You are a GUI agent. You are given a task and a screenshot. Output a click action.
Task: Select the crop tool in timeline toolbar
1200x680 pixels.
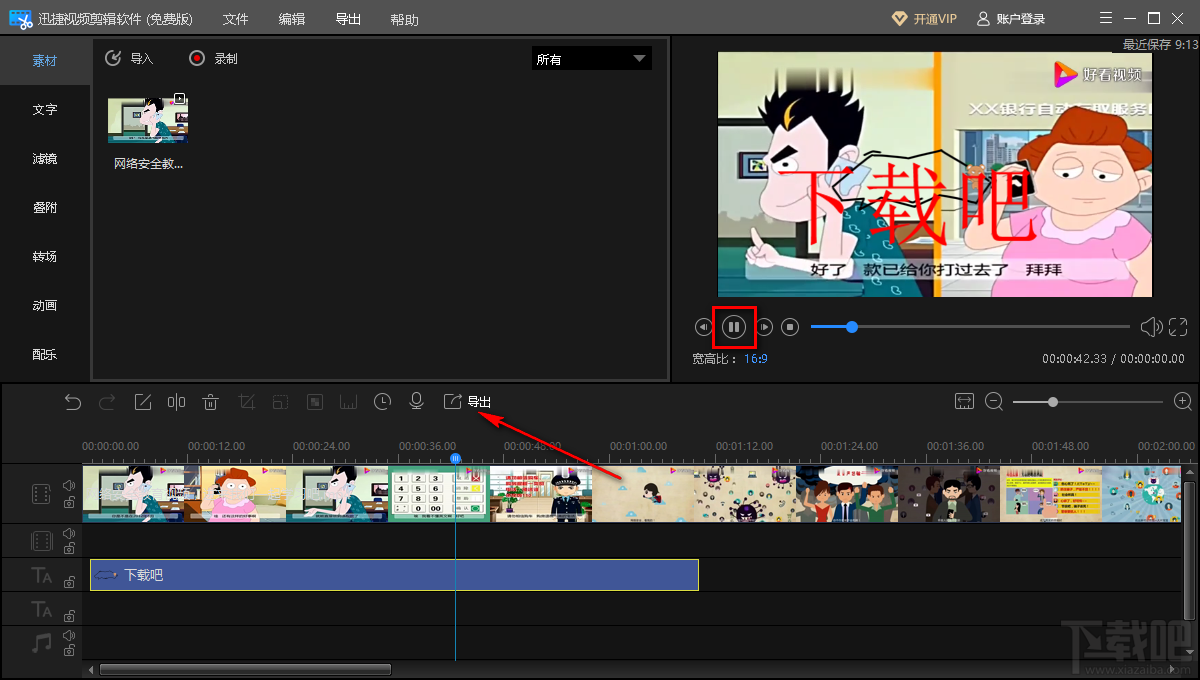coord(246,402)
